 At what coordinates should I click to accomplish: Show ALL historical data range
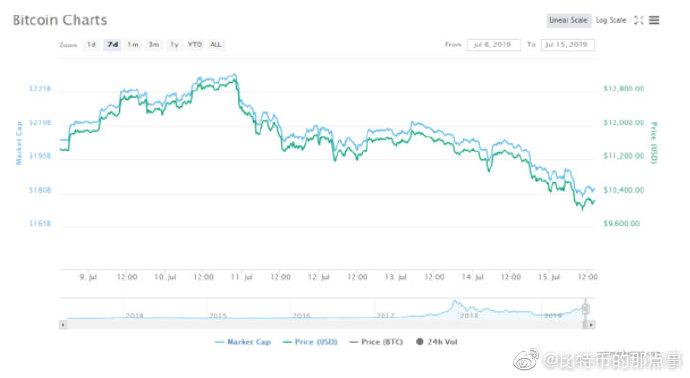[x=216, y=44]
